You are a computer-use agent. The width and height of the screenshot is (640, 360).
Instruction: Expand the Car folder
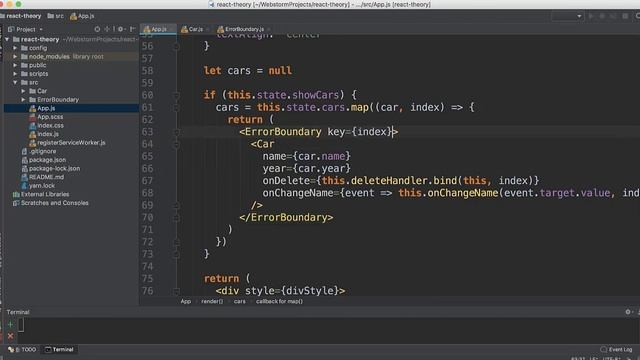23,91
